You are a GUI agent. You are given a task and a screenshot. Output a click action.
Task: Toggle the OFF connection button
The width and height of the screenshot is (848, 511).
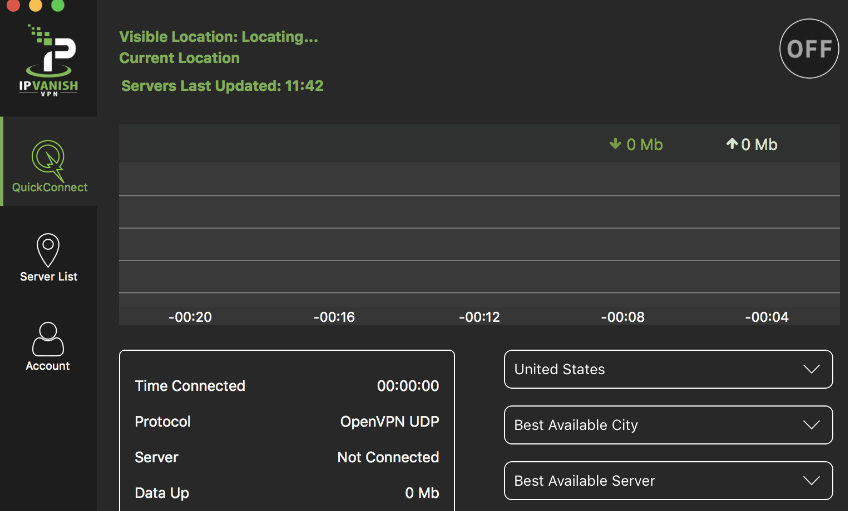point(809,49)
